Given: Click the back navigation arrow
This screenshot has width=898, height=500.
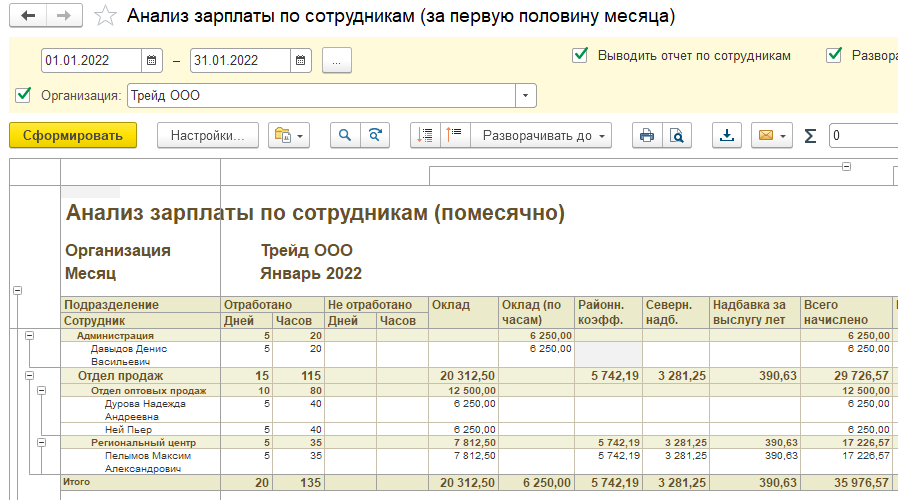Looking at the screenshot, I should click(x=28, y=17).
